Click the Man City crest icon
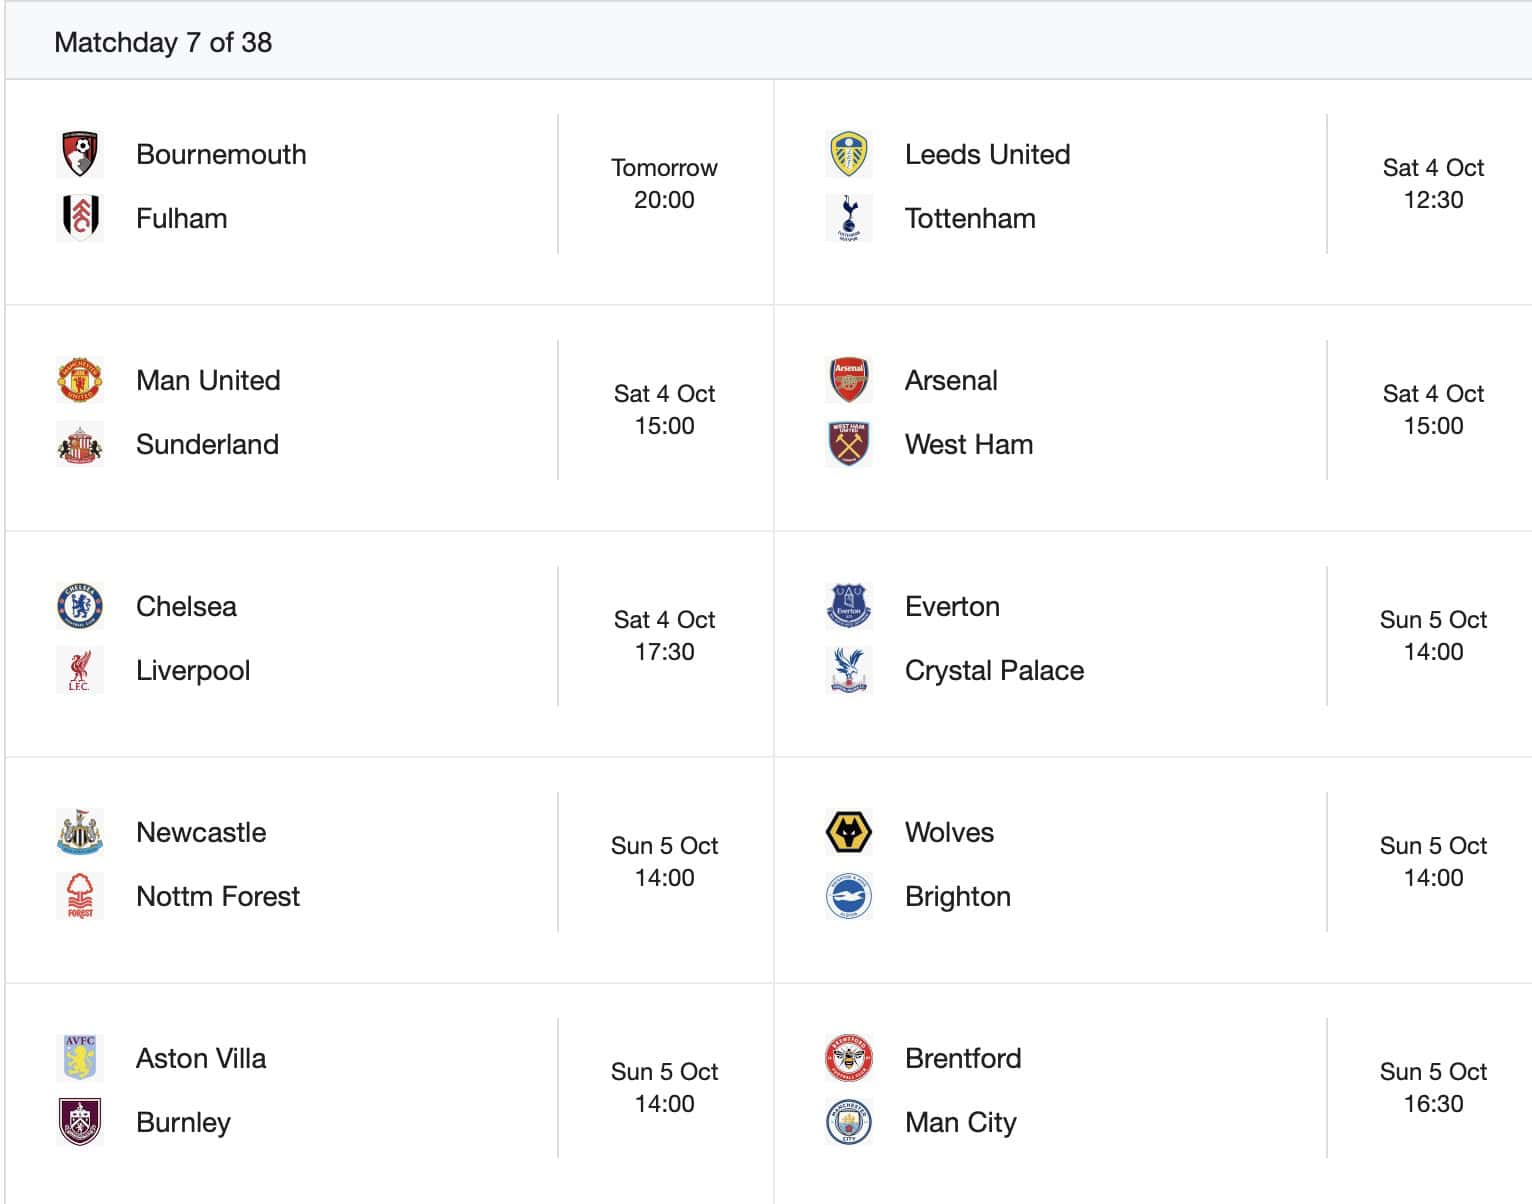 tap(849, 1122)
